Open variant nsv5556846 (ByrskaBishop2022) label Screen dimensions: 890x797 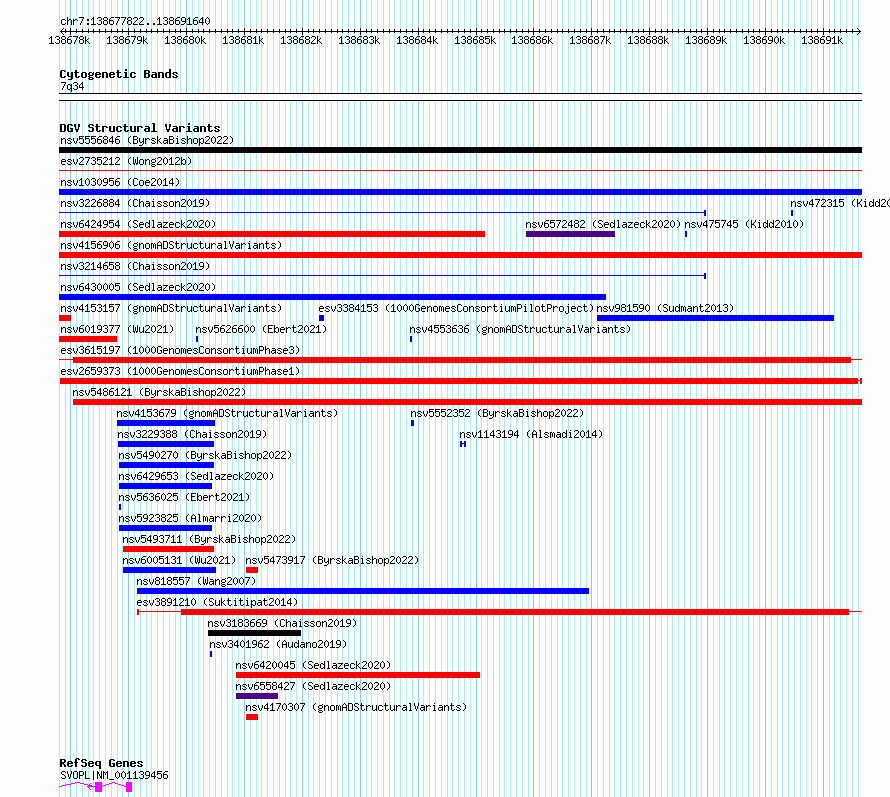(147, 140)
